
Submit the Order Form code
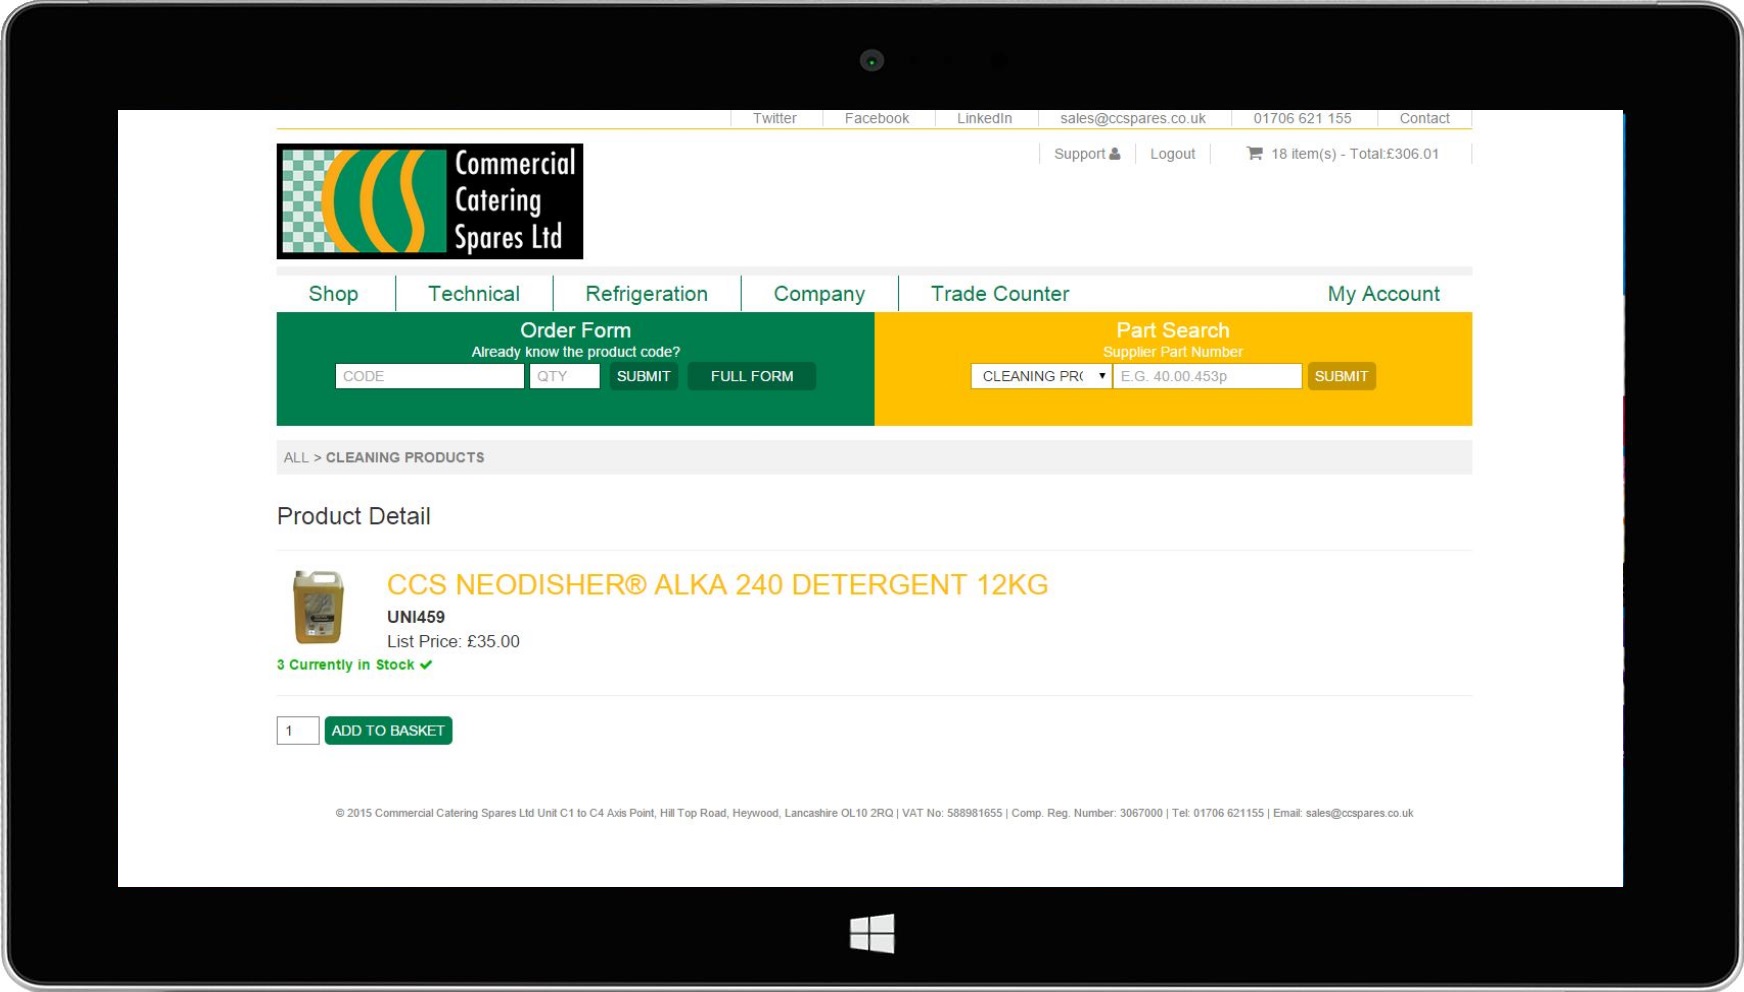[x=643, y=376]
